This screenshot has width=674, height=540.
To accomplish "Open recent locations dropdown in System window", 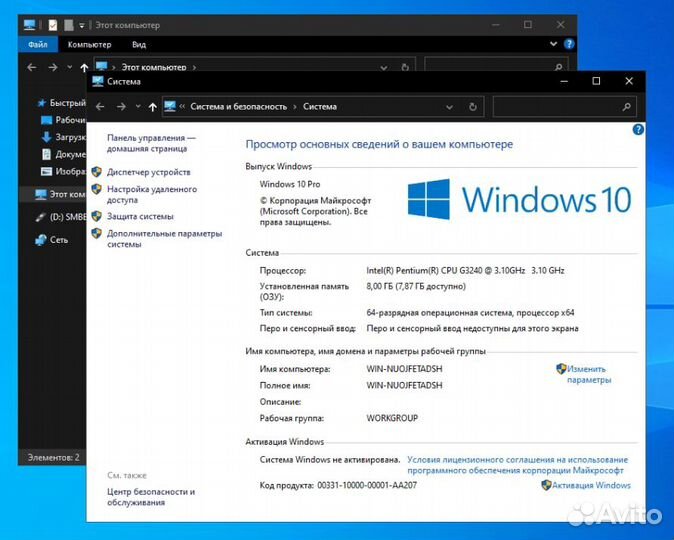I will 137,107.
